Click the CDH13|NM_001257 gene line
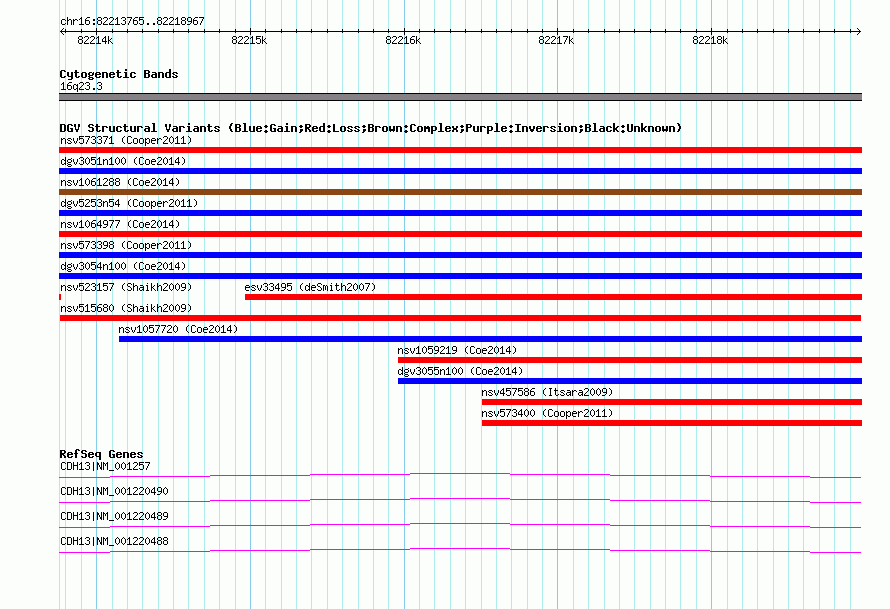The width and height of the screenshot is (890, 609). point(460,476)
